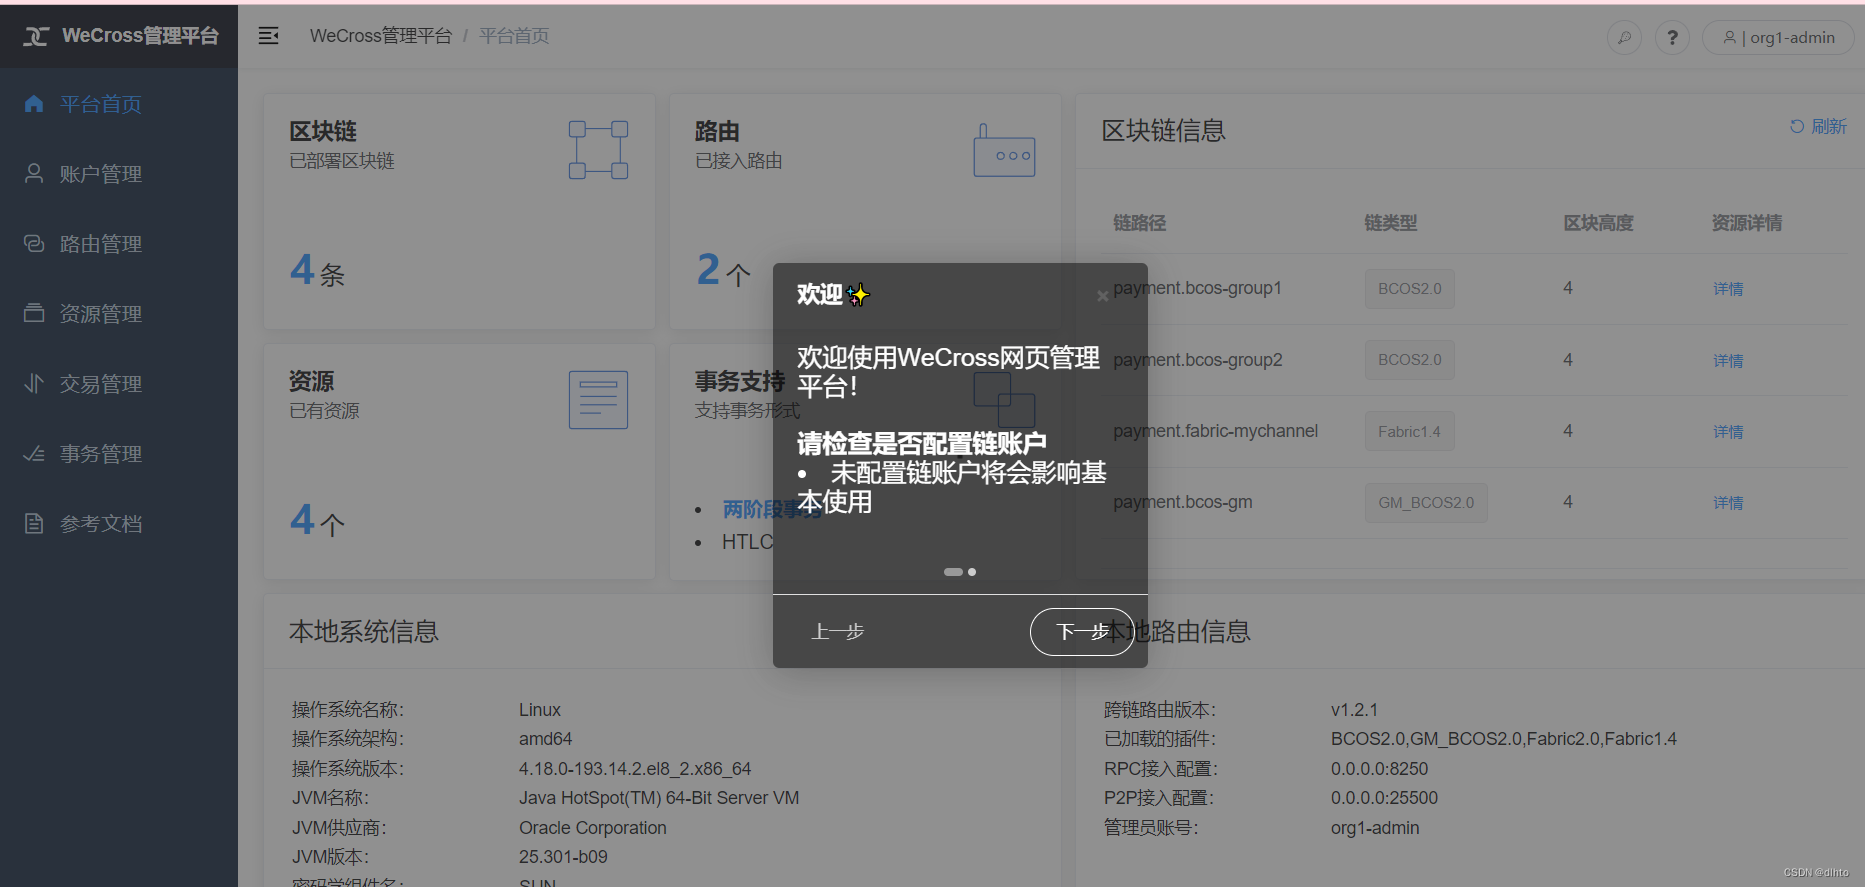The image size is (1865, 887).
Task: Open 资源管理 in the sidebar
Action: [x=101, y=314]
